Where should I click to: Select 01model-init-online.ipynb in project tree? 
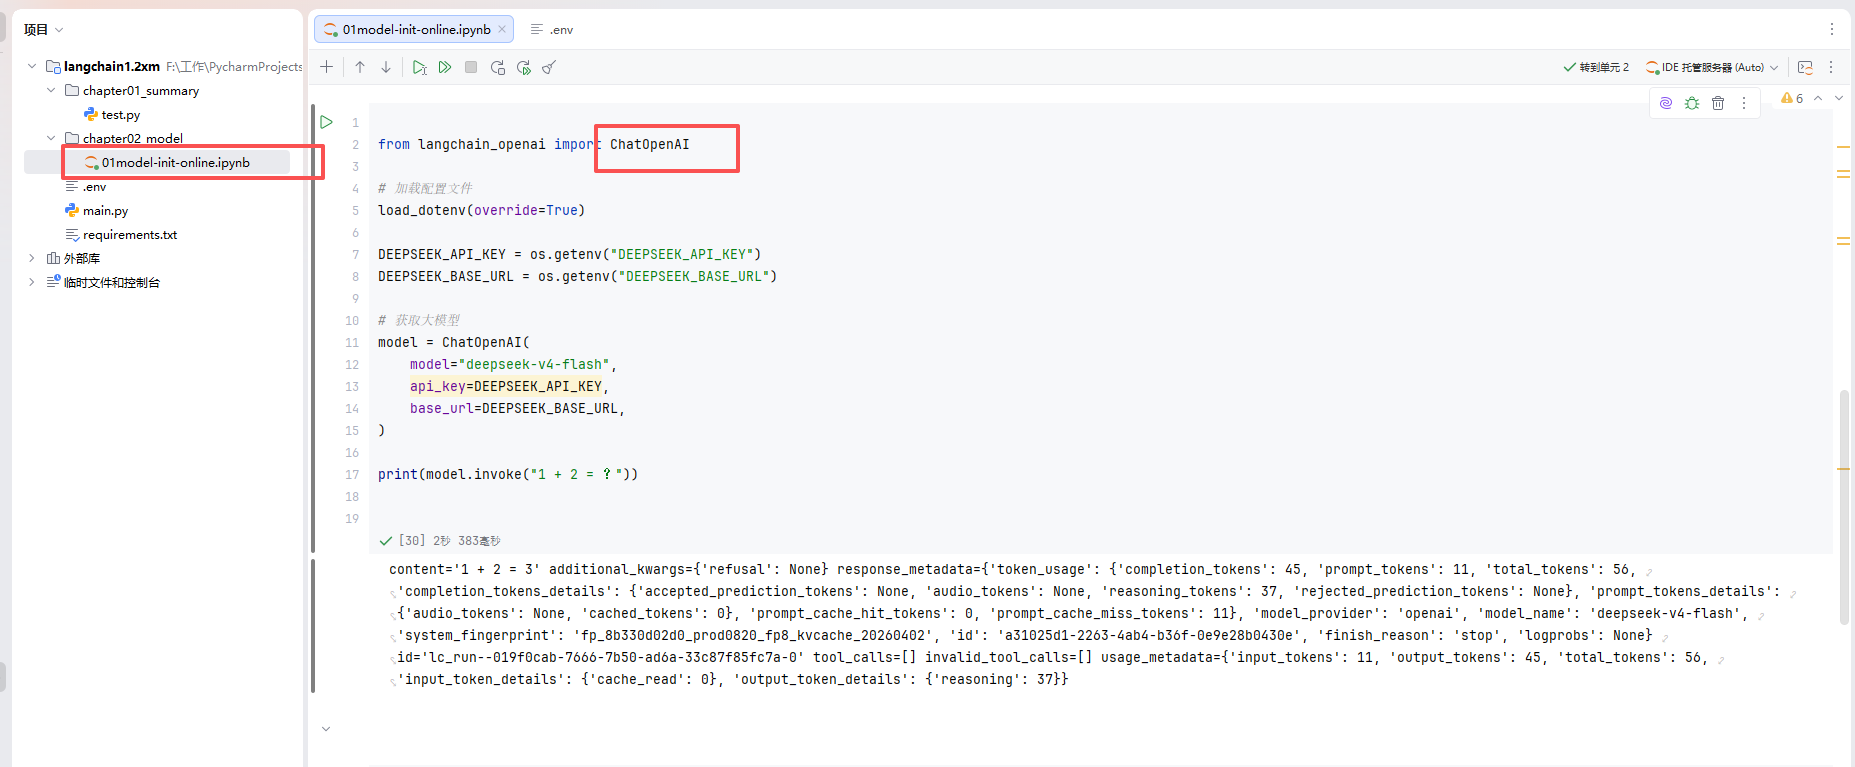175,162
